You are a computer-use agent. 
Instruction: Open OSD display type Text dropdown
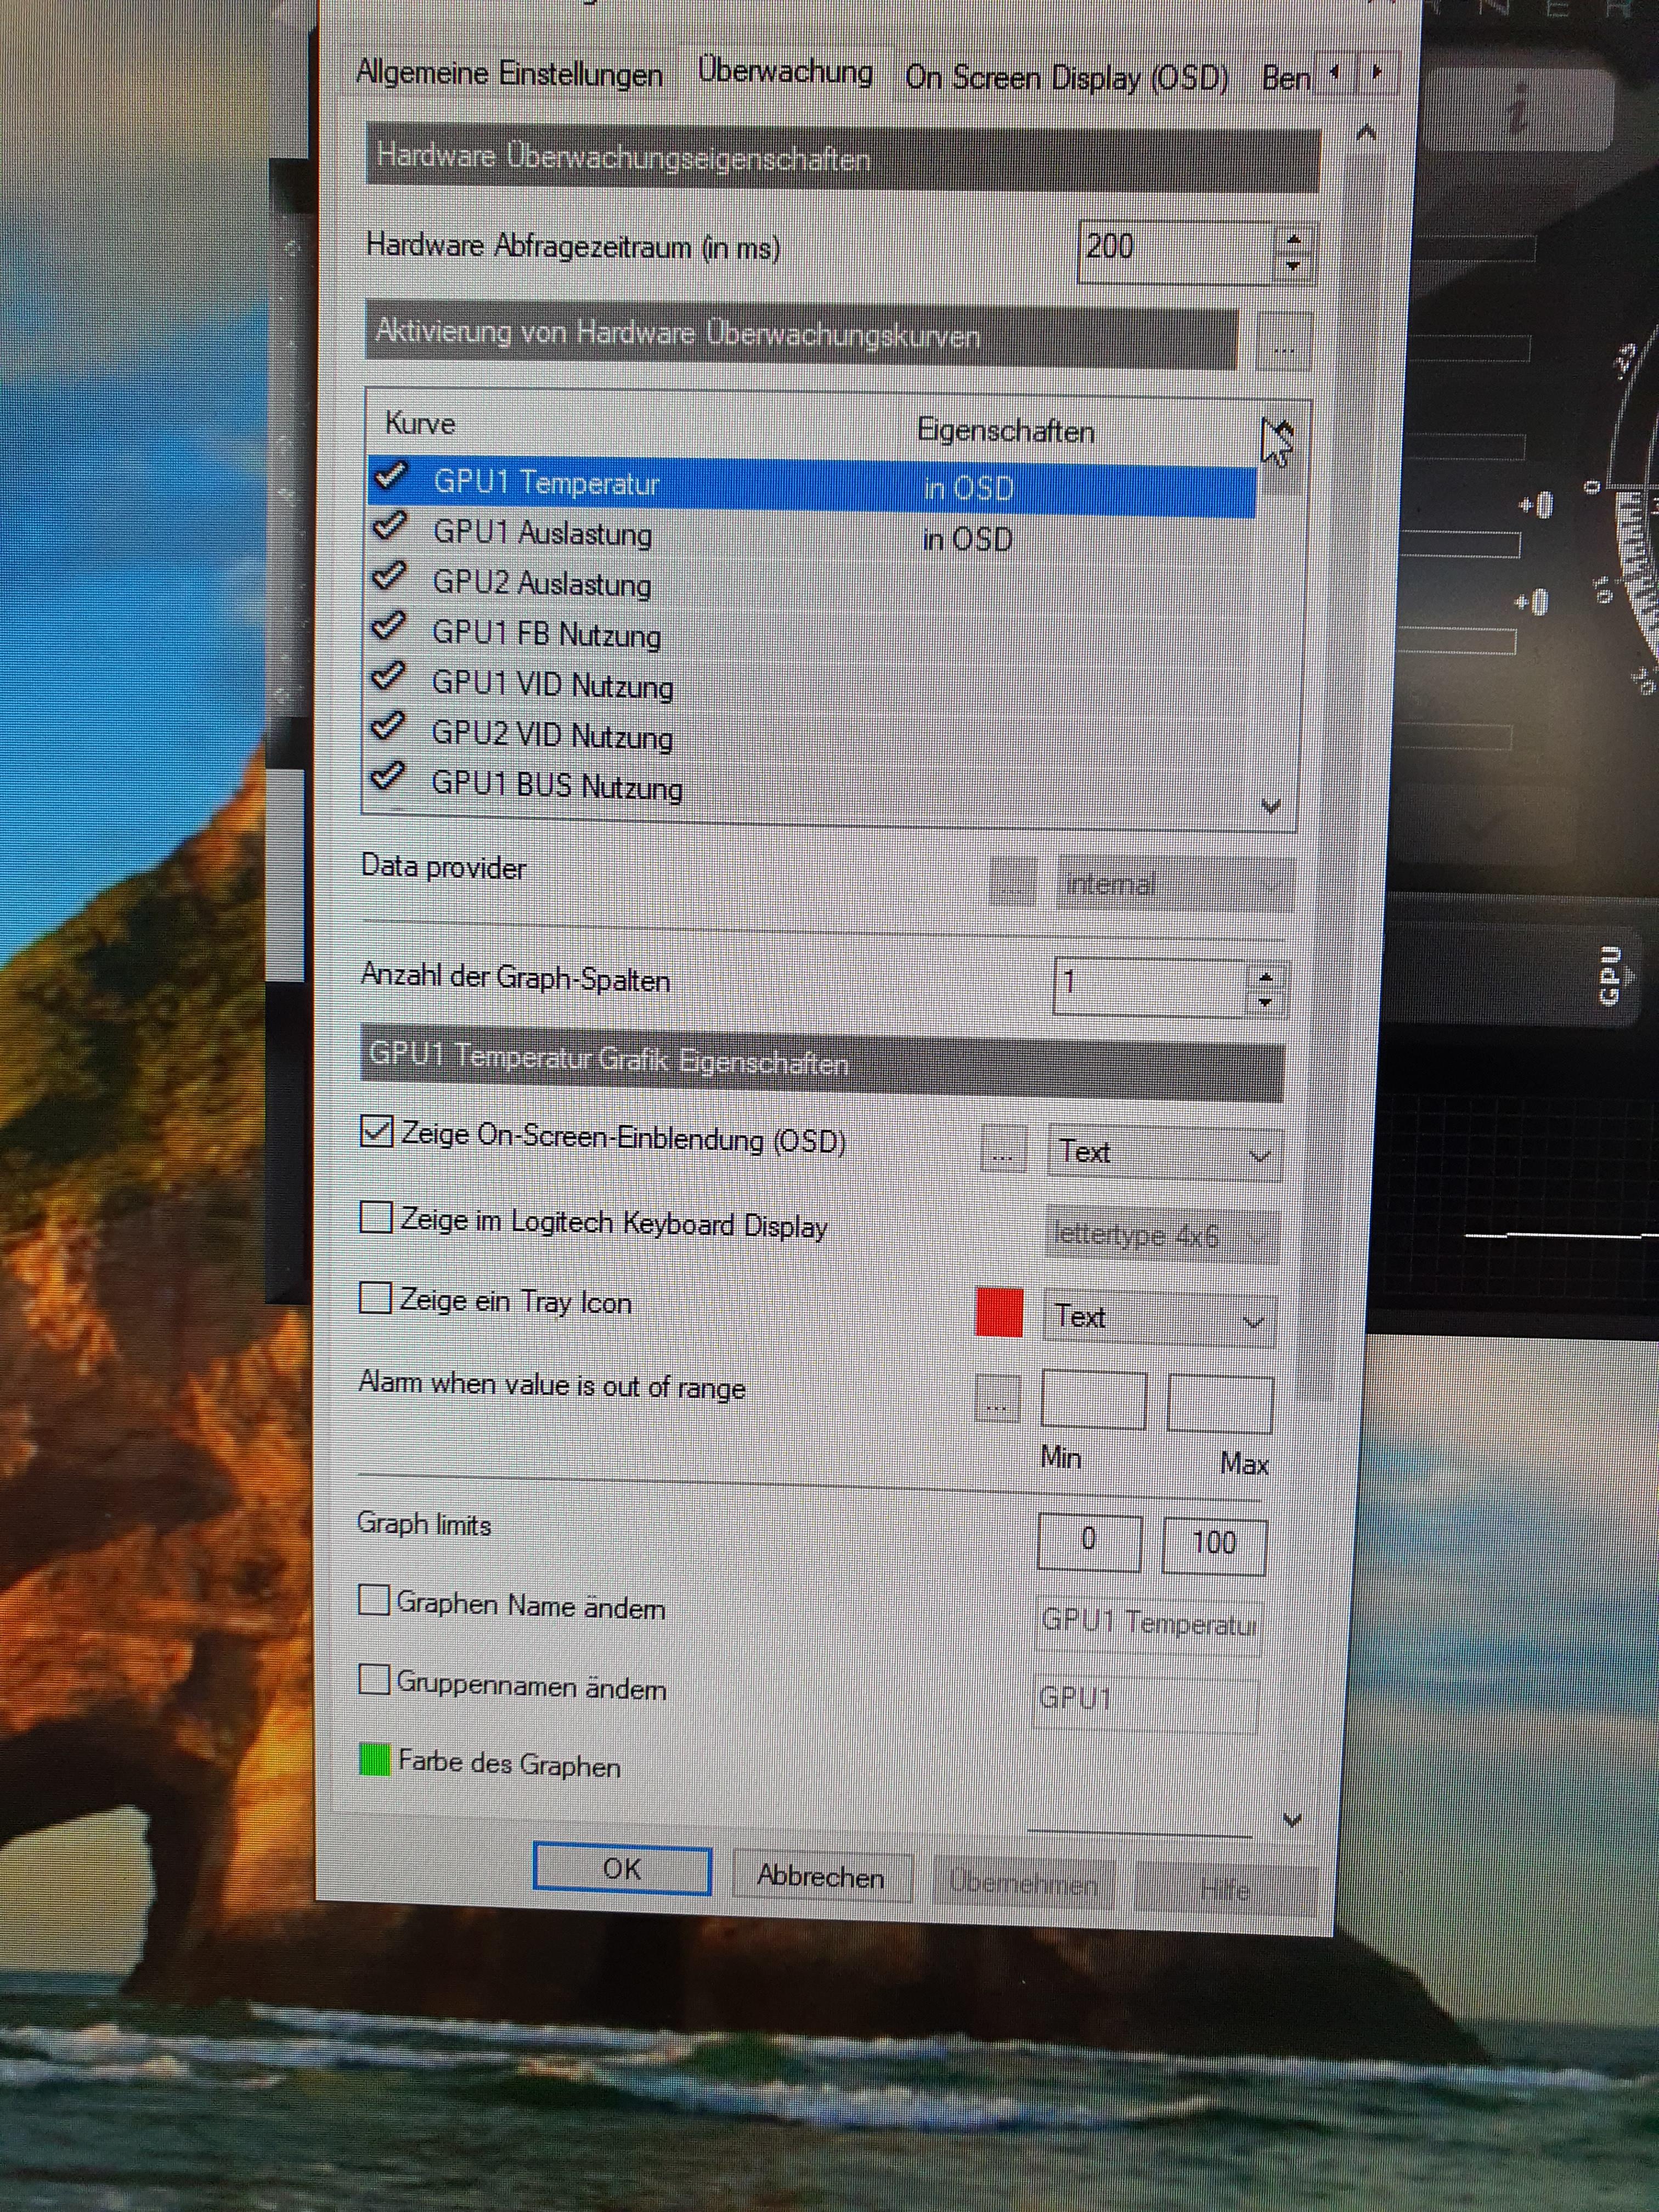[1164, 1154]
